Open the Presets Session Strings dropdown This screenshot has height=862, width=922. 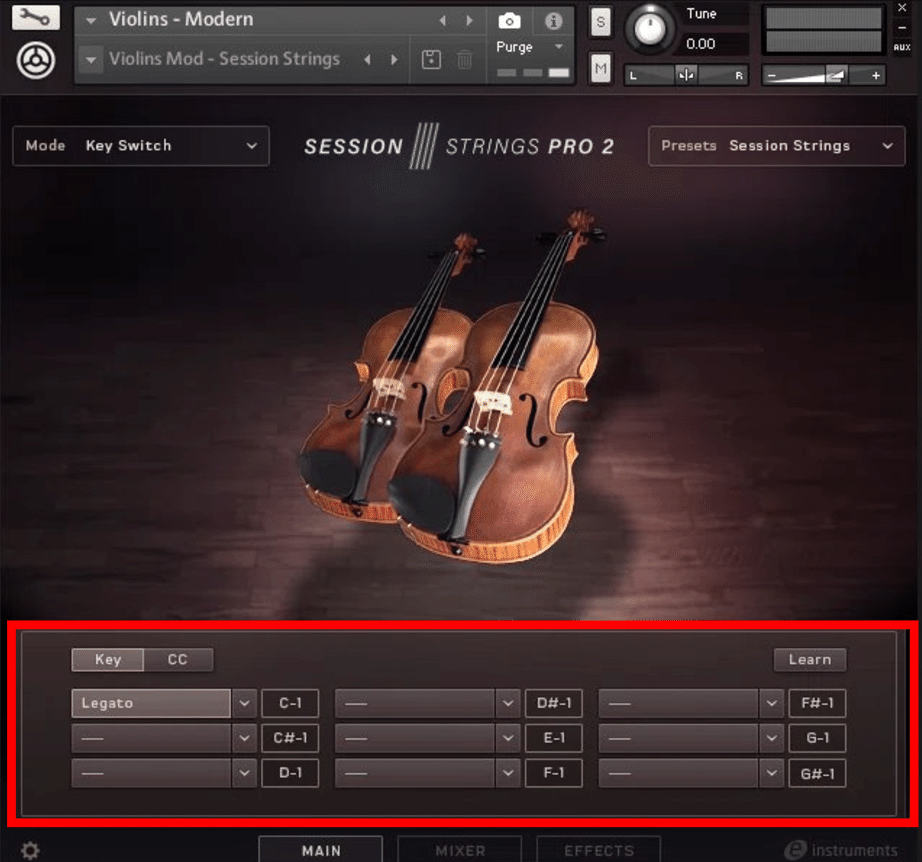tap(776, 146)
